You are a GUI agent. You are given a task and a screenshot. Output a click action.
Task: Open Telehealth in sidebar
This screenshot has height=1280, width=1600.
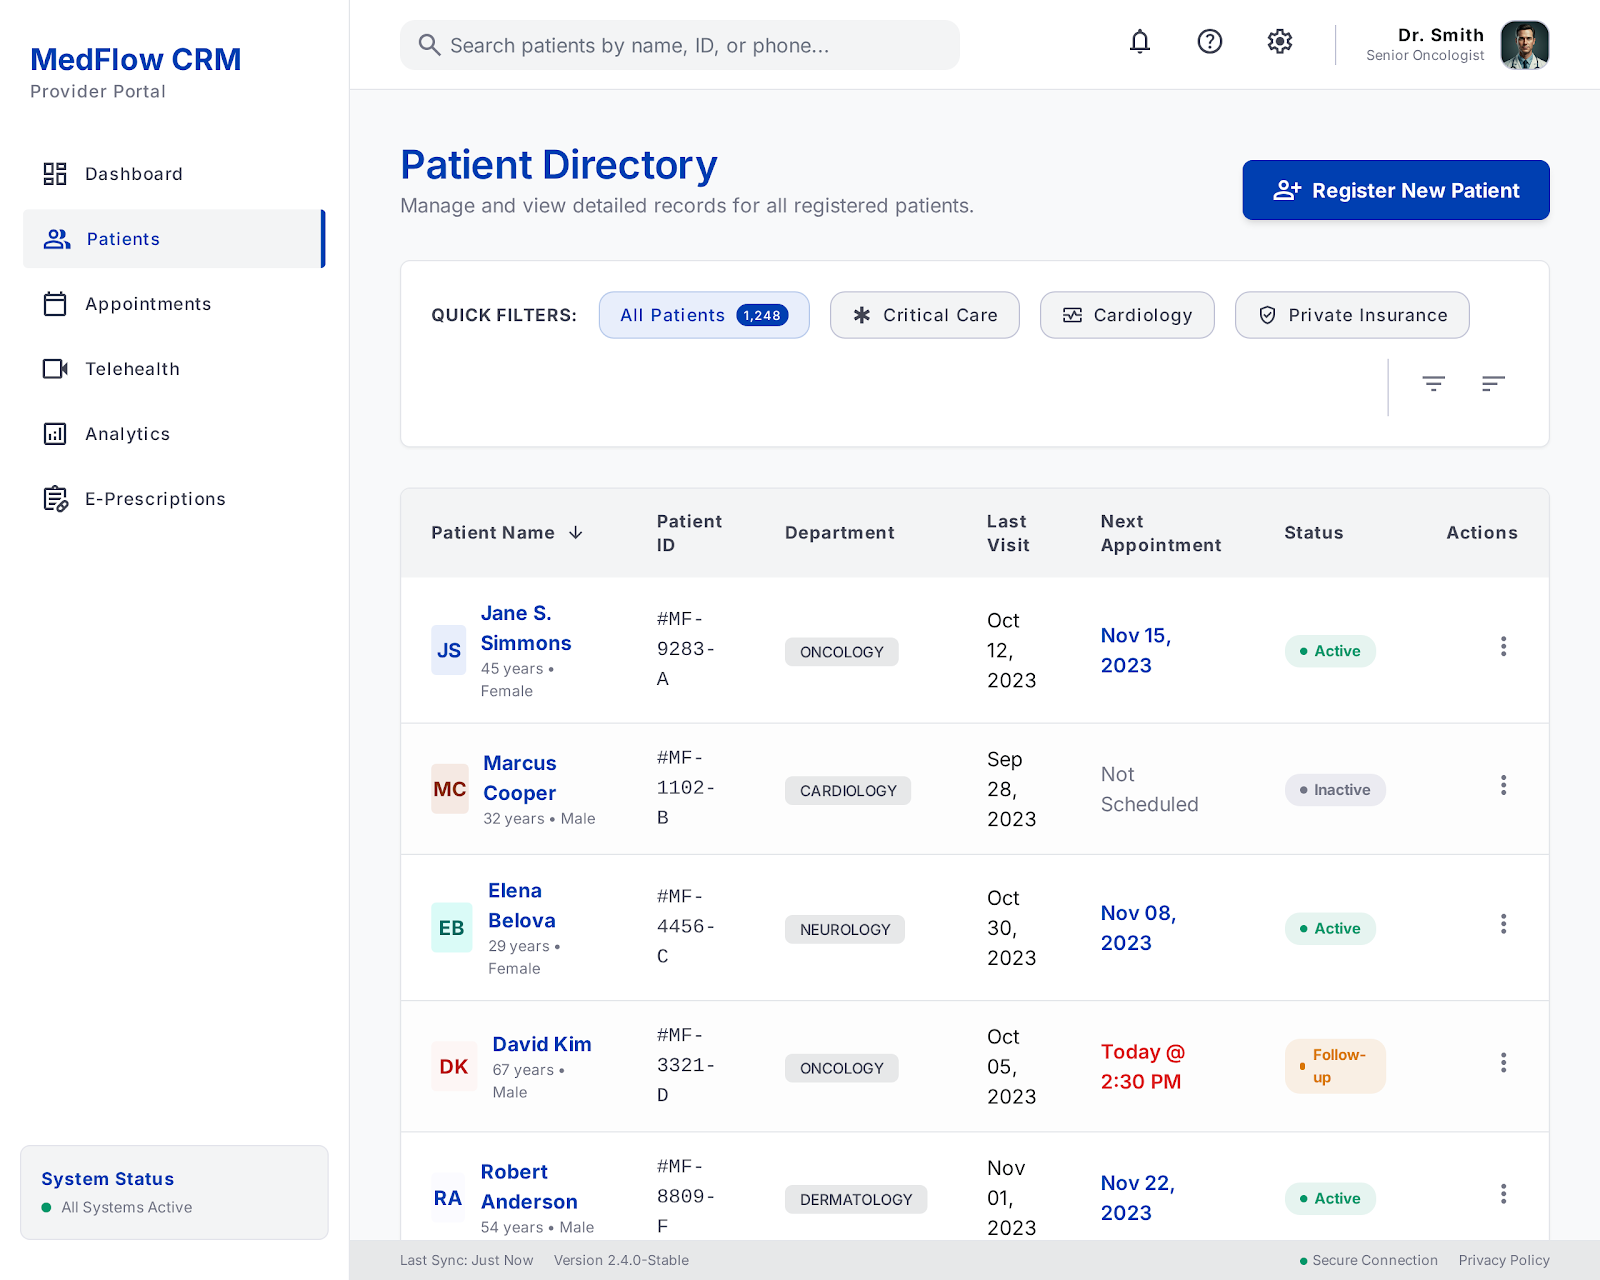coord(174,369)
